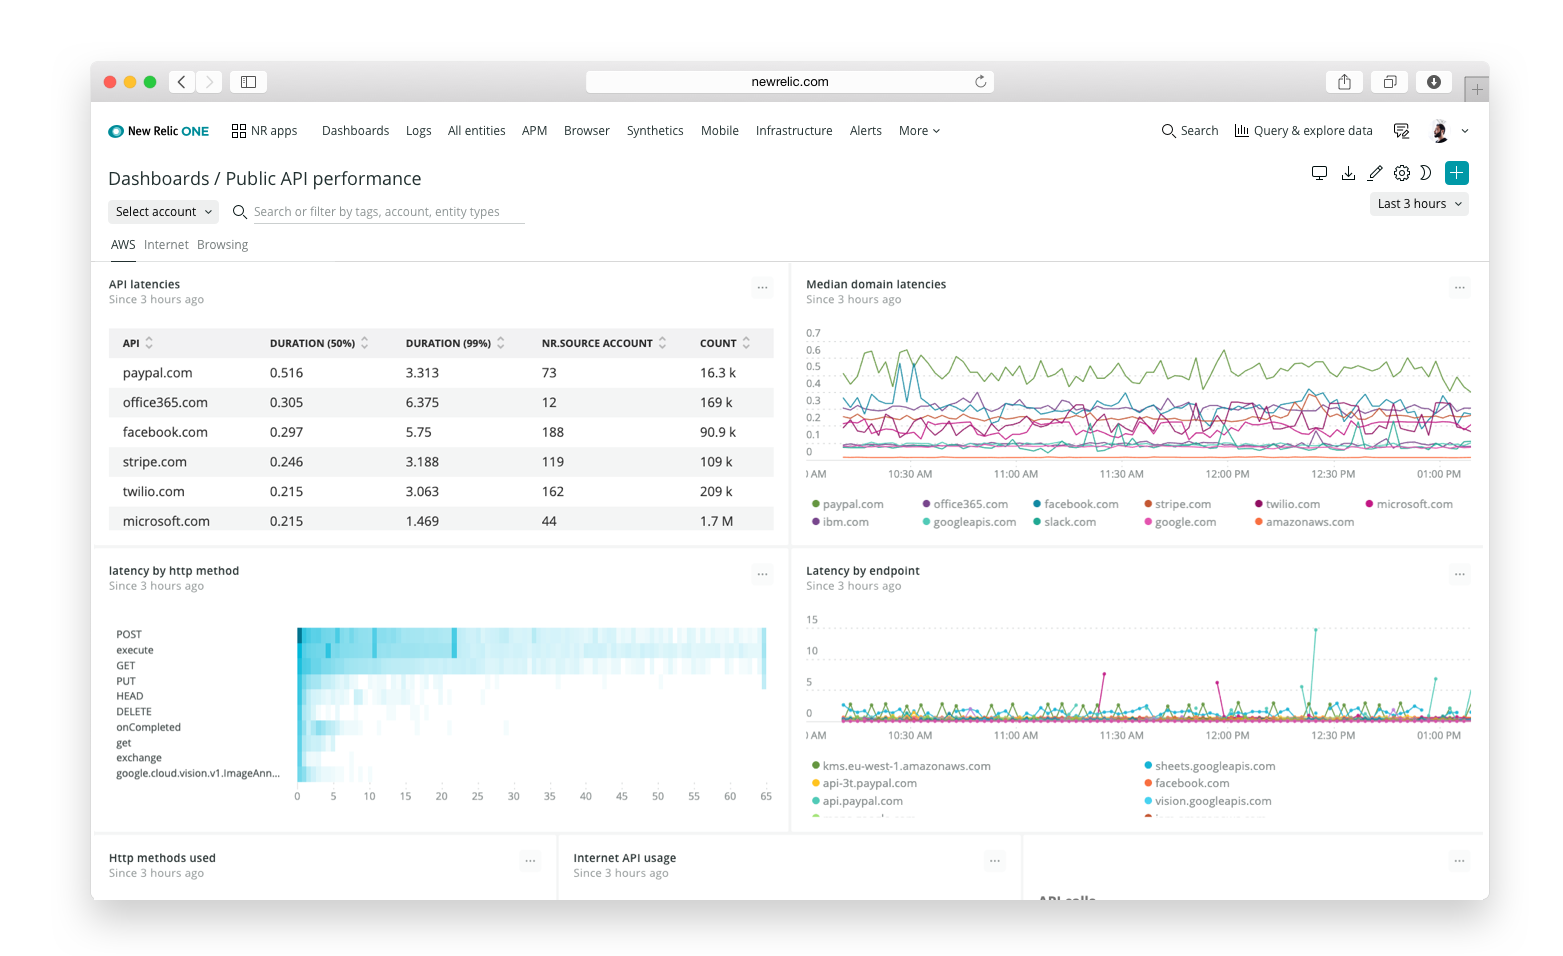1563x956 pixels.
Task: Expand the user profile chevron menu
Action: [1464, 130]
